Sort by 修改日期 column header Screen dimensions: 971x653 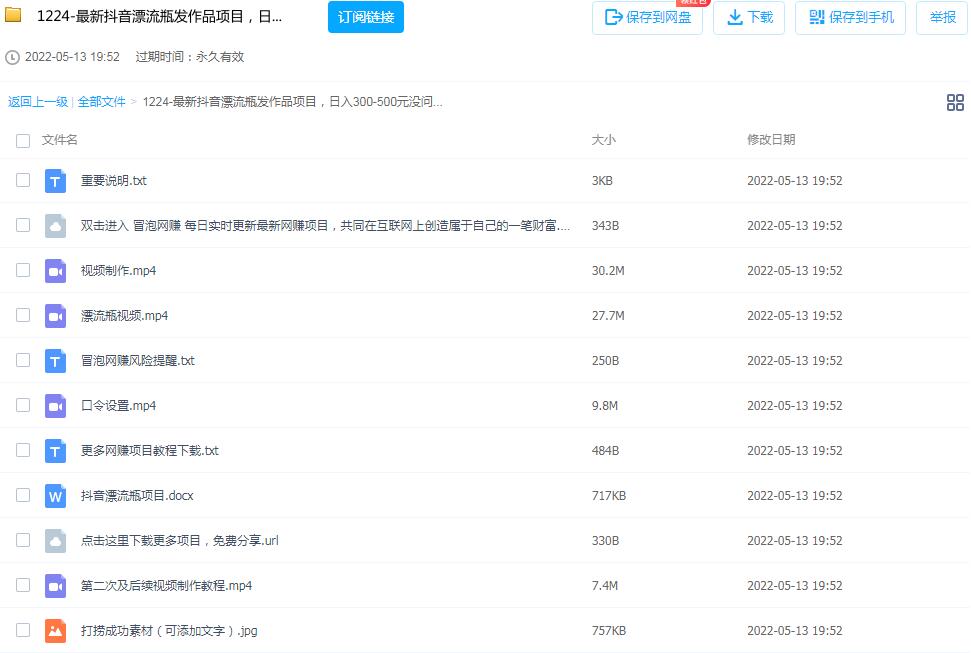[771, 140]
